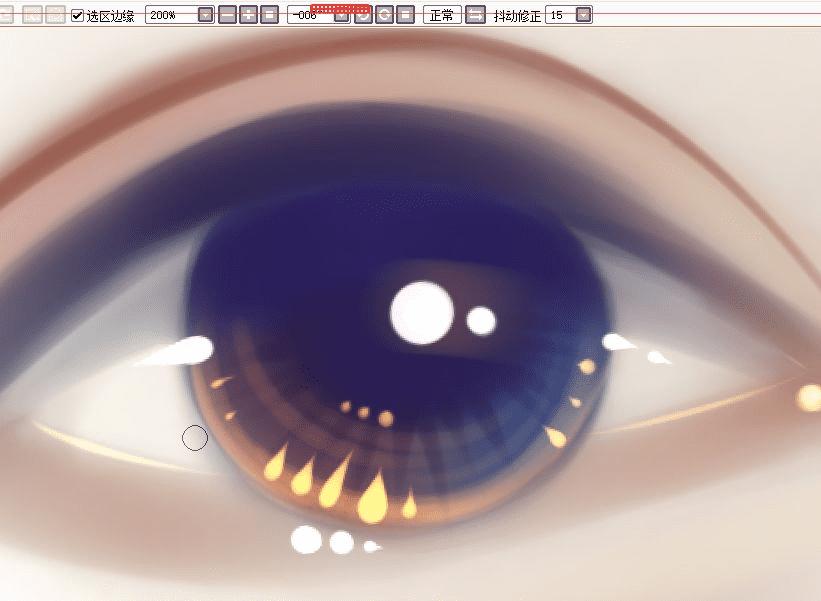Reset the zoom with the square button after plus

pos(269,15)
